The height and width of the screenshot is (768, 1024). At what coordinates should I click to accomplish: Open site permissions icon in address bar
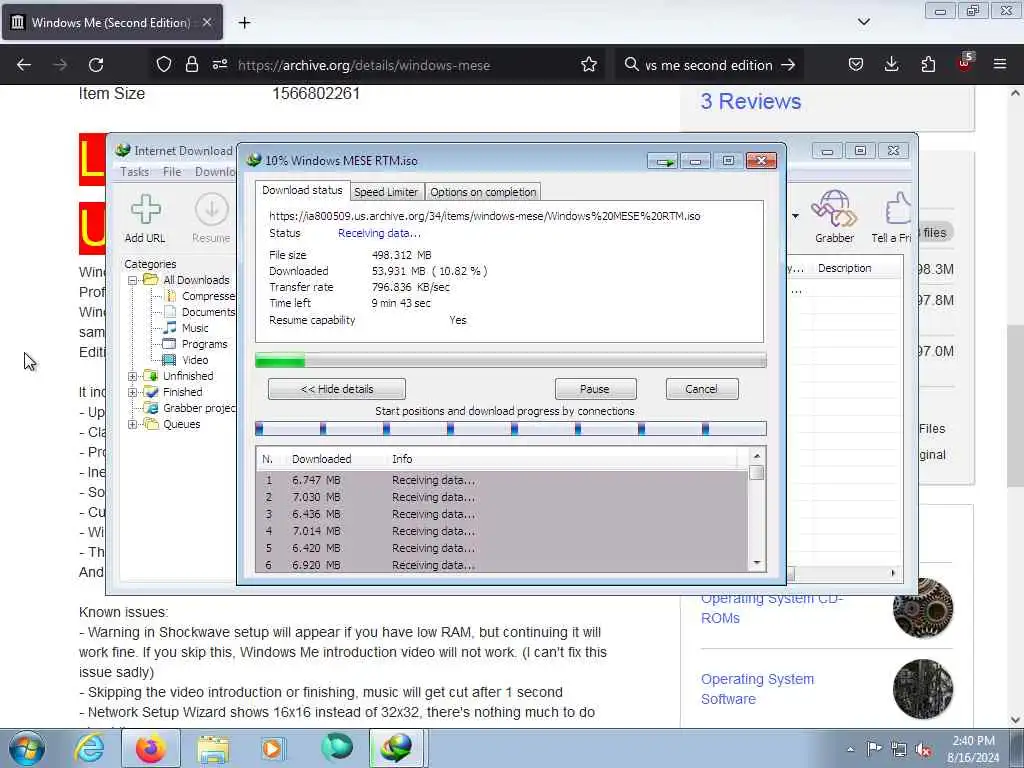(219, 65)
